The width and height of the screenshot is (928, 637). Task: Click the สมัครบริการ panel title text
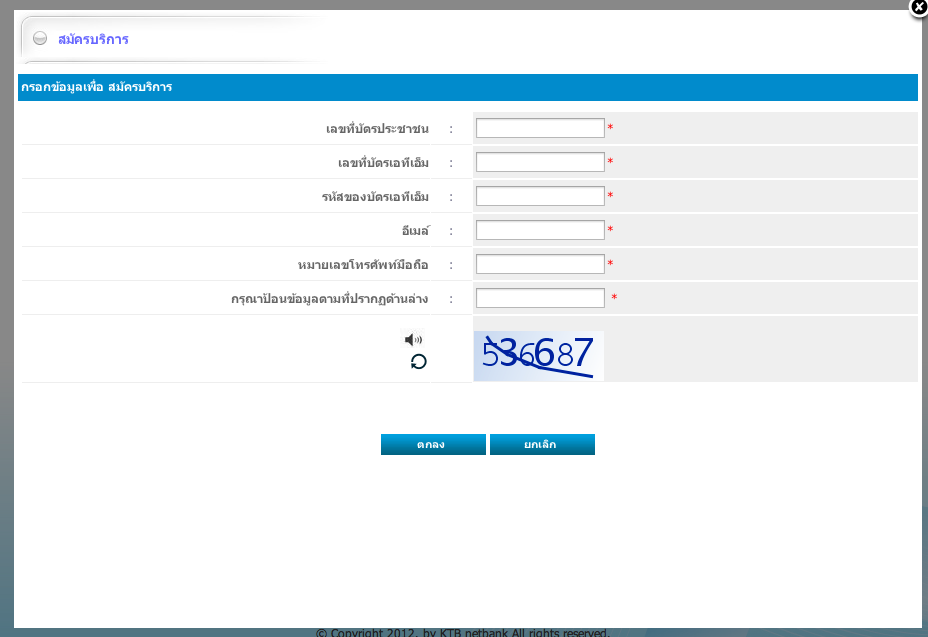tap(92, 40)
